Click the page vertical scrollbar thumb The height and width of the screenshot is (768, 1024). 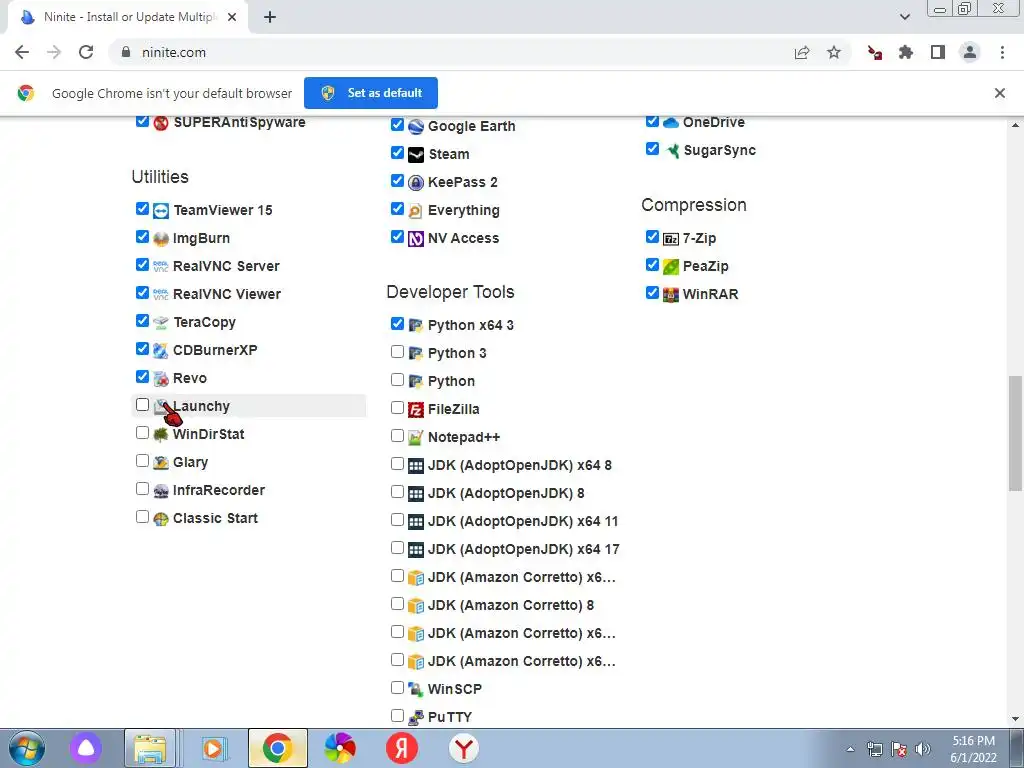[x=1015, y=432]
